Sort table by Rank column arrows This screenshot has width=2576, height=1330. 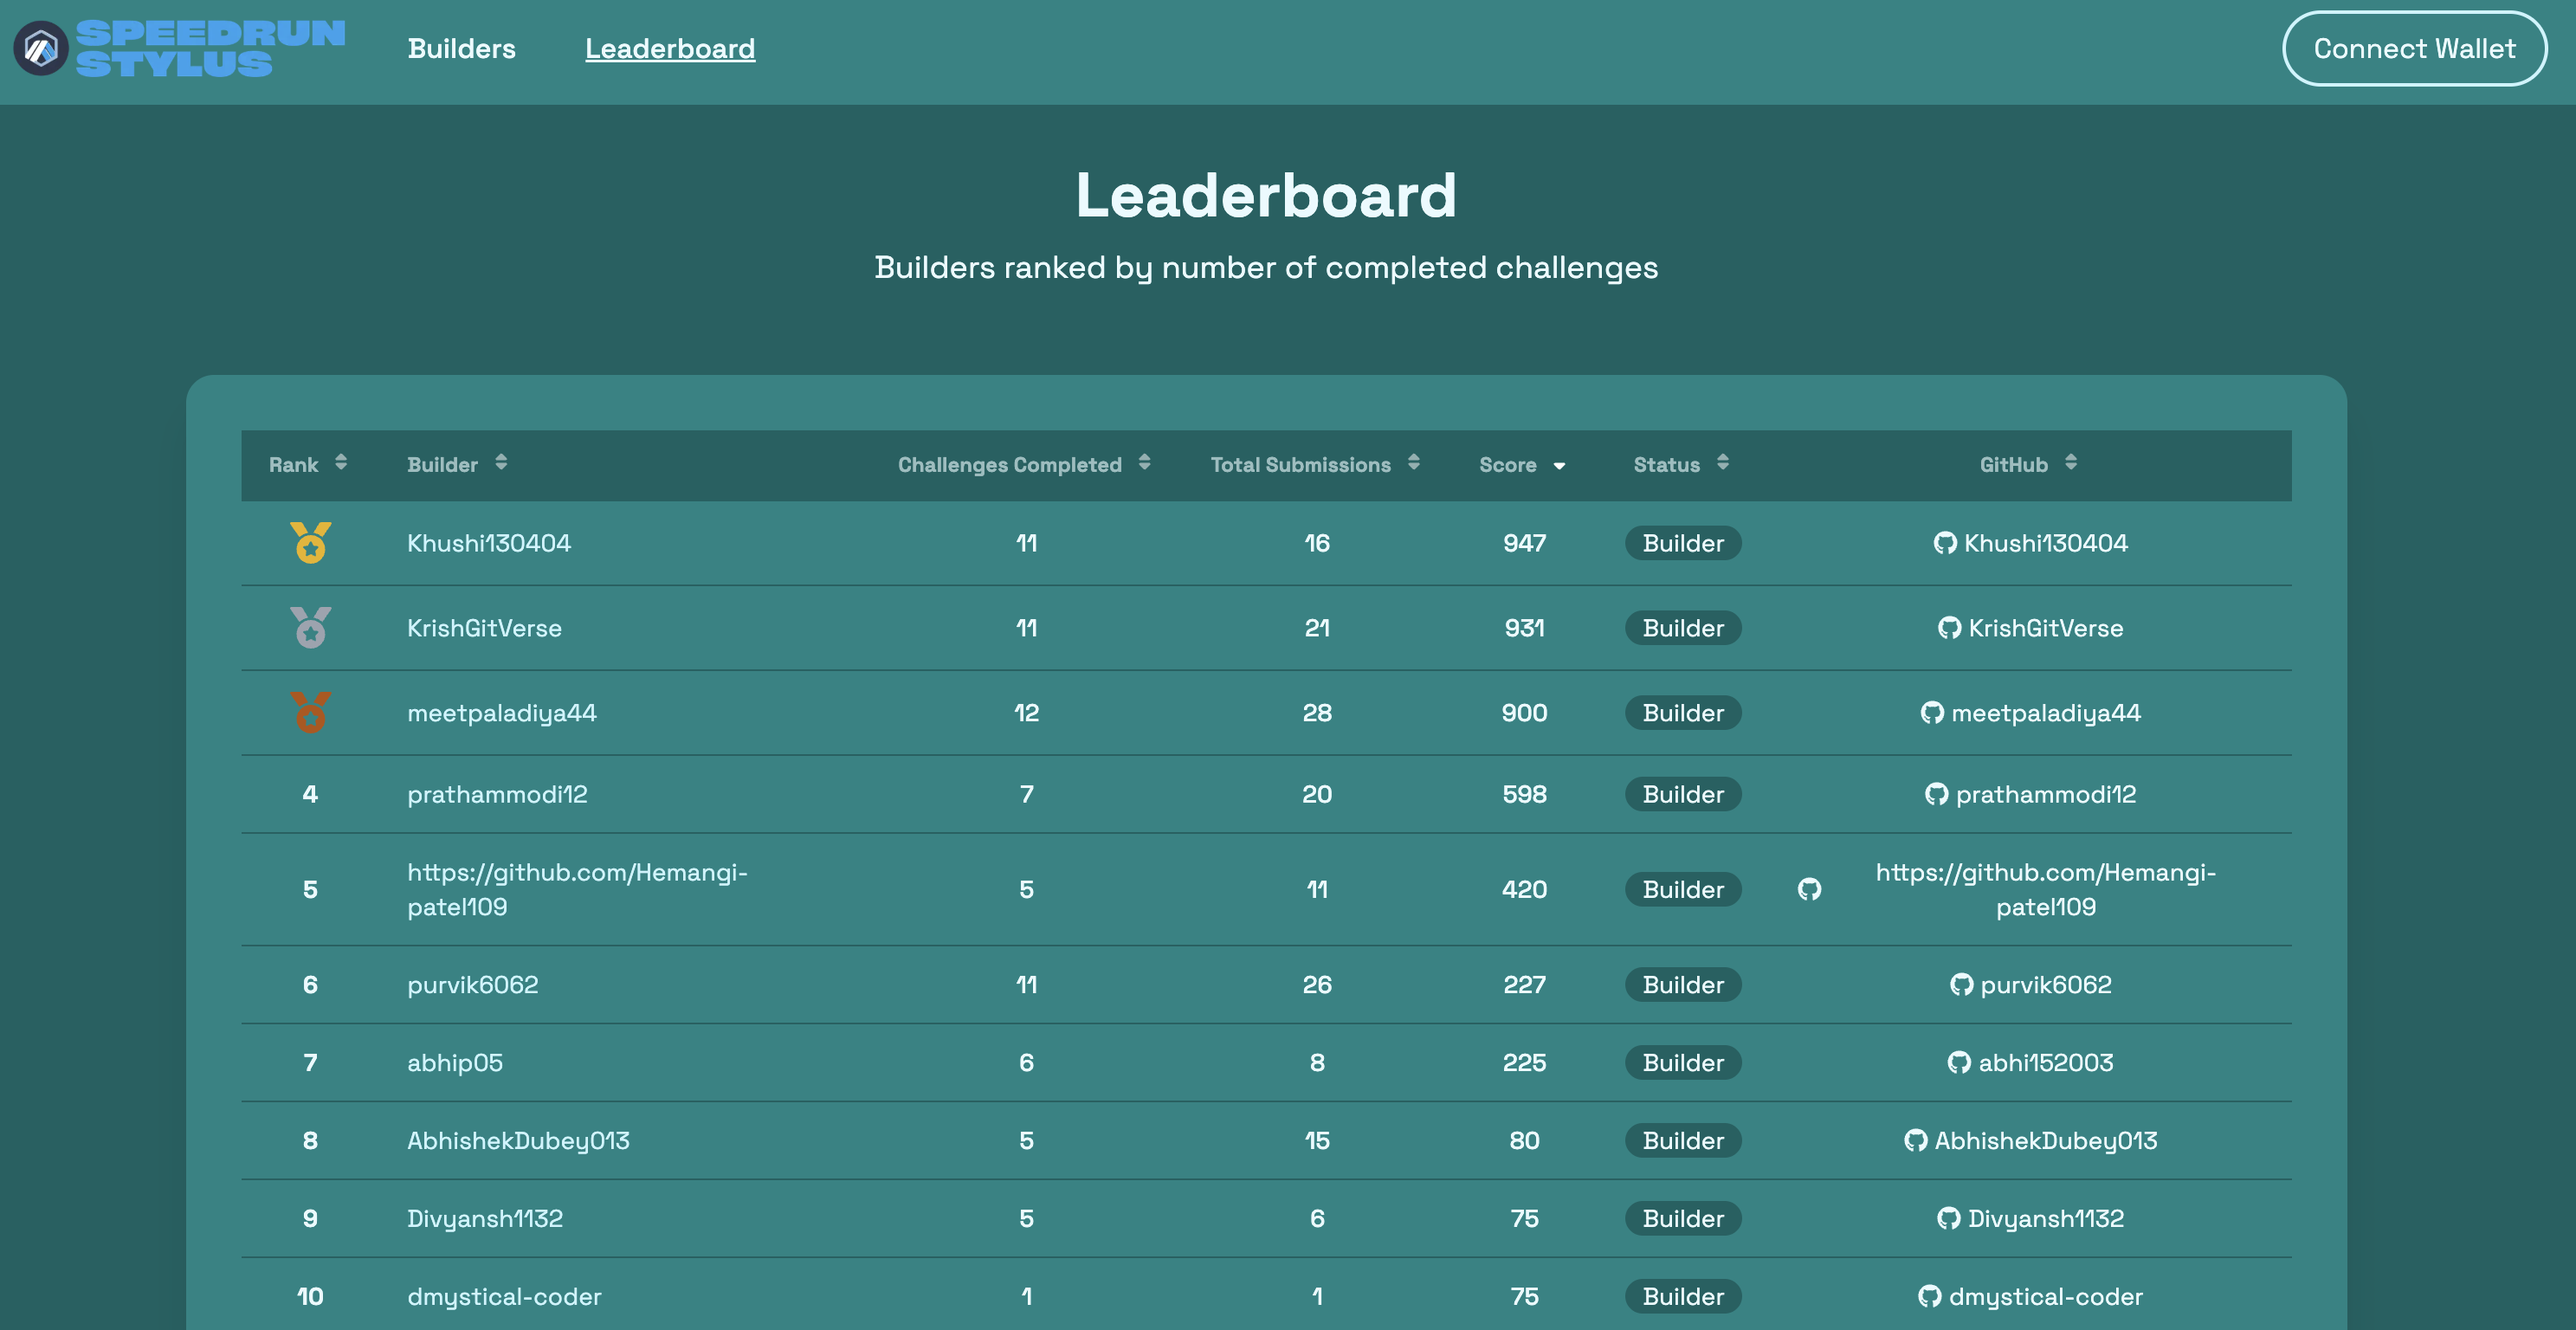[341, 463]
